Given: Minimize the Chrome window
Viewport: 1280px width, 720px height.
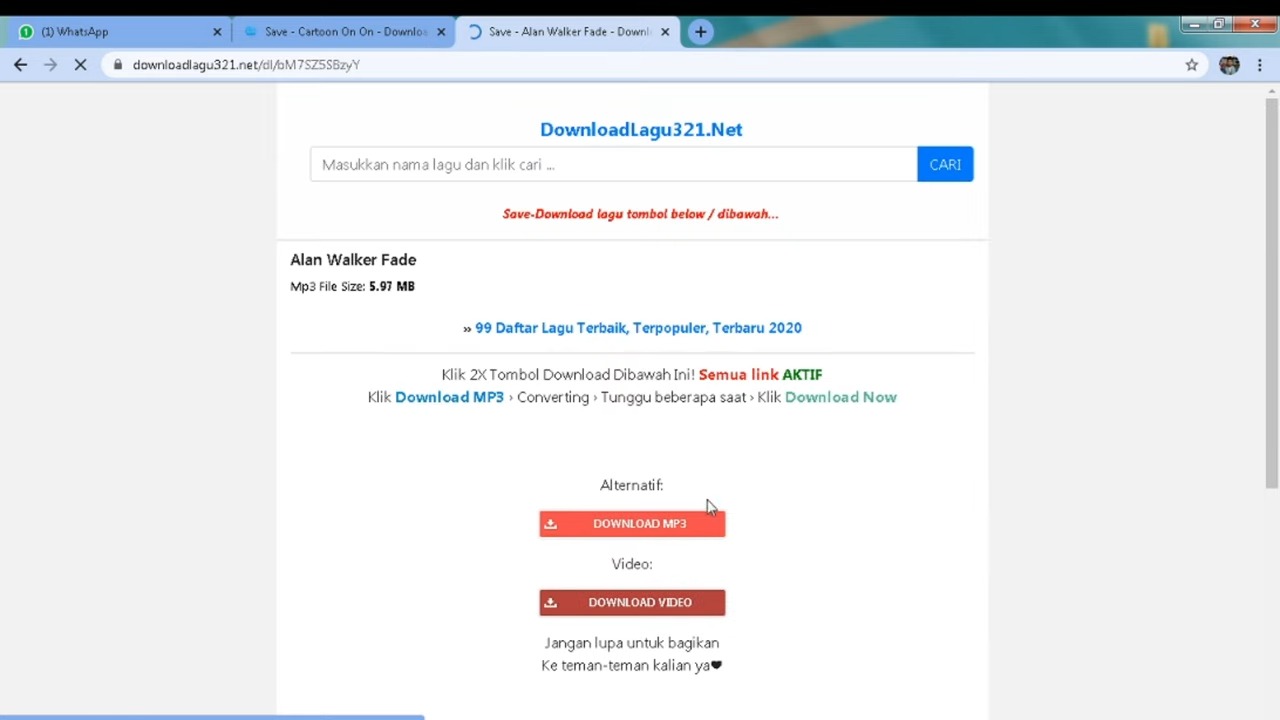Looking at the screenshot, I should click(x=1193, y=24).
